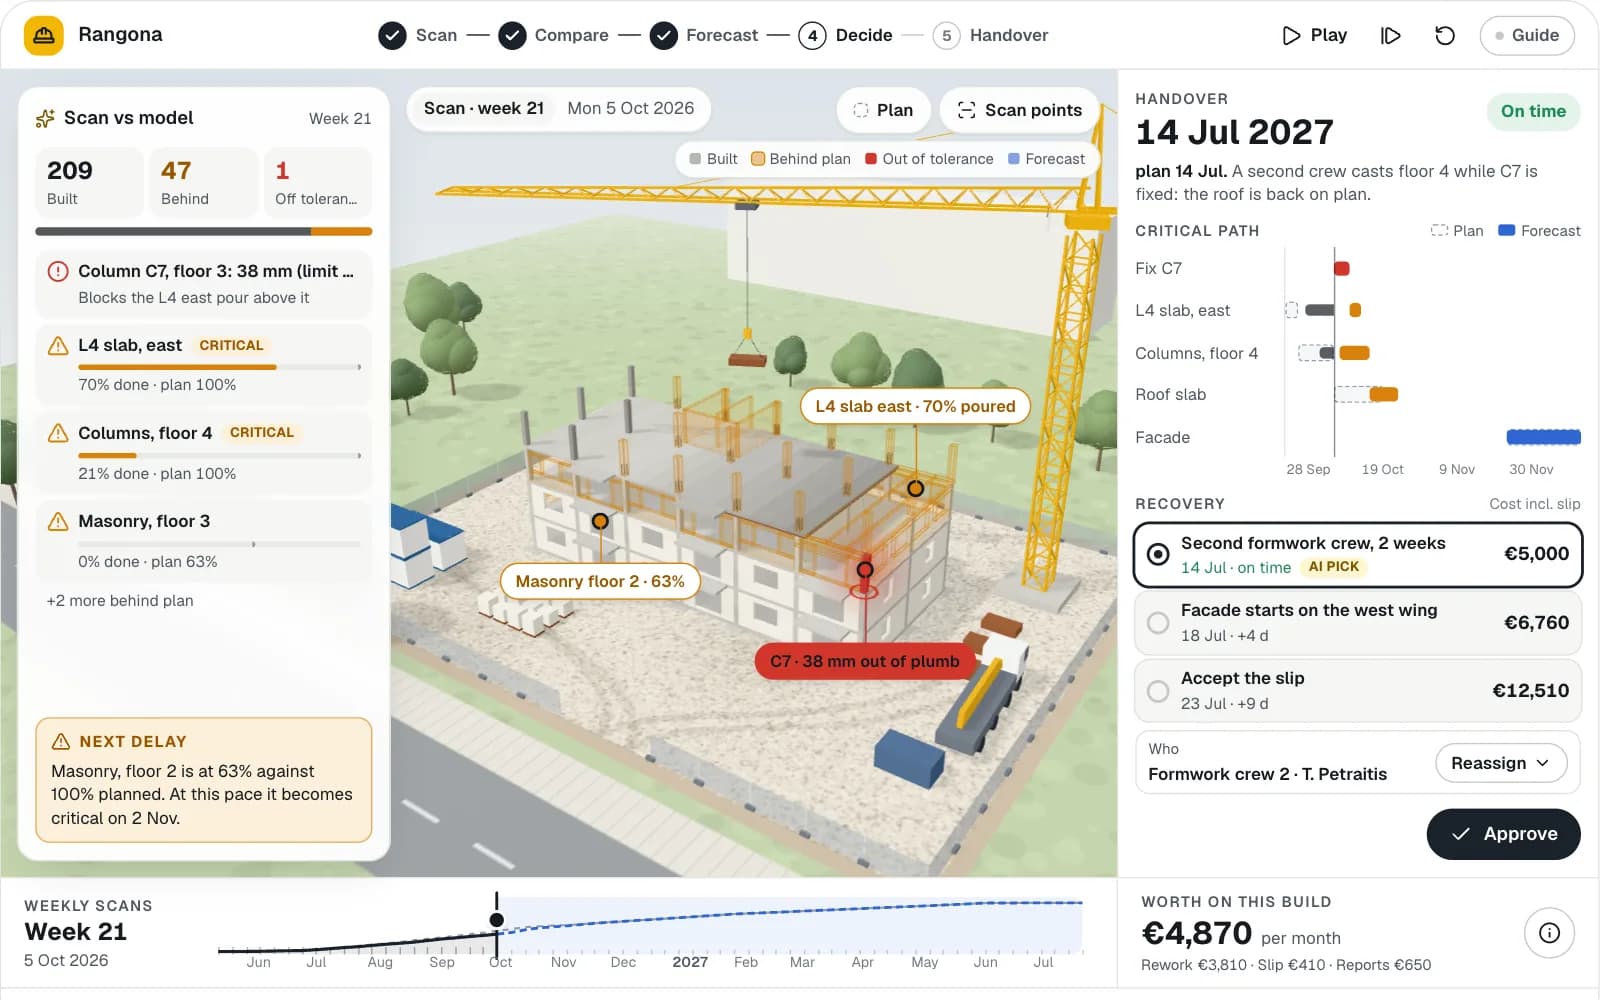Click the Week 21 heading in Weekly Scans
Screen dimensions: 1600x1000
coord(76,932)
